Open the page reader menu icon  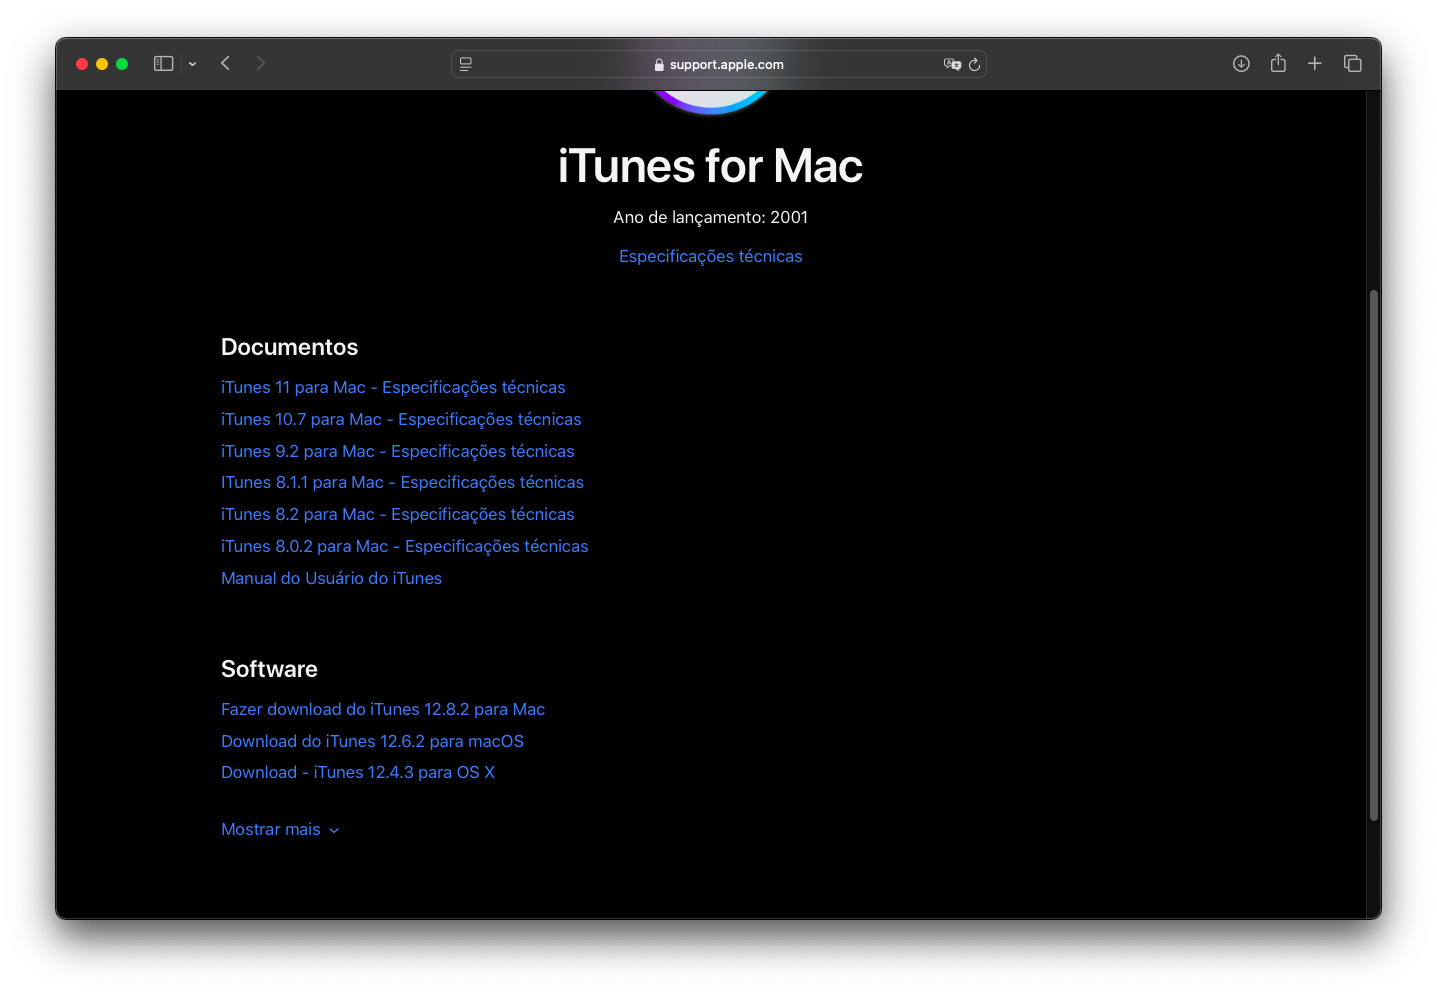pos(466,64)
